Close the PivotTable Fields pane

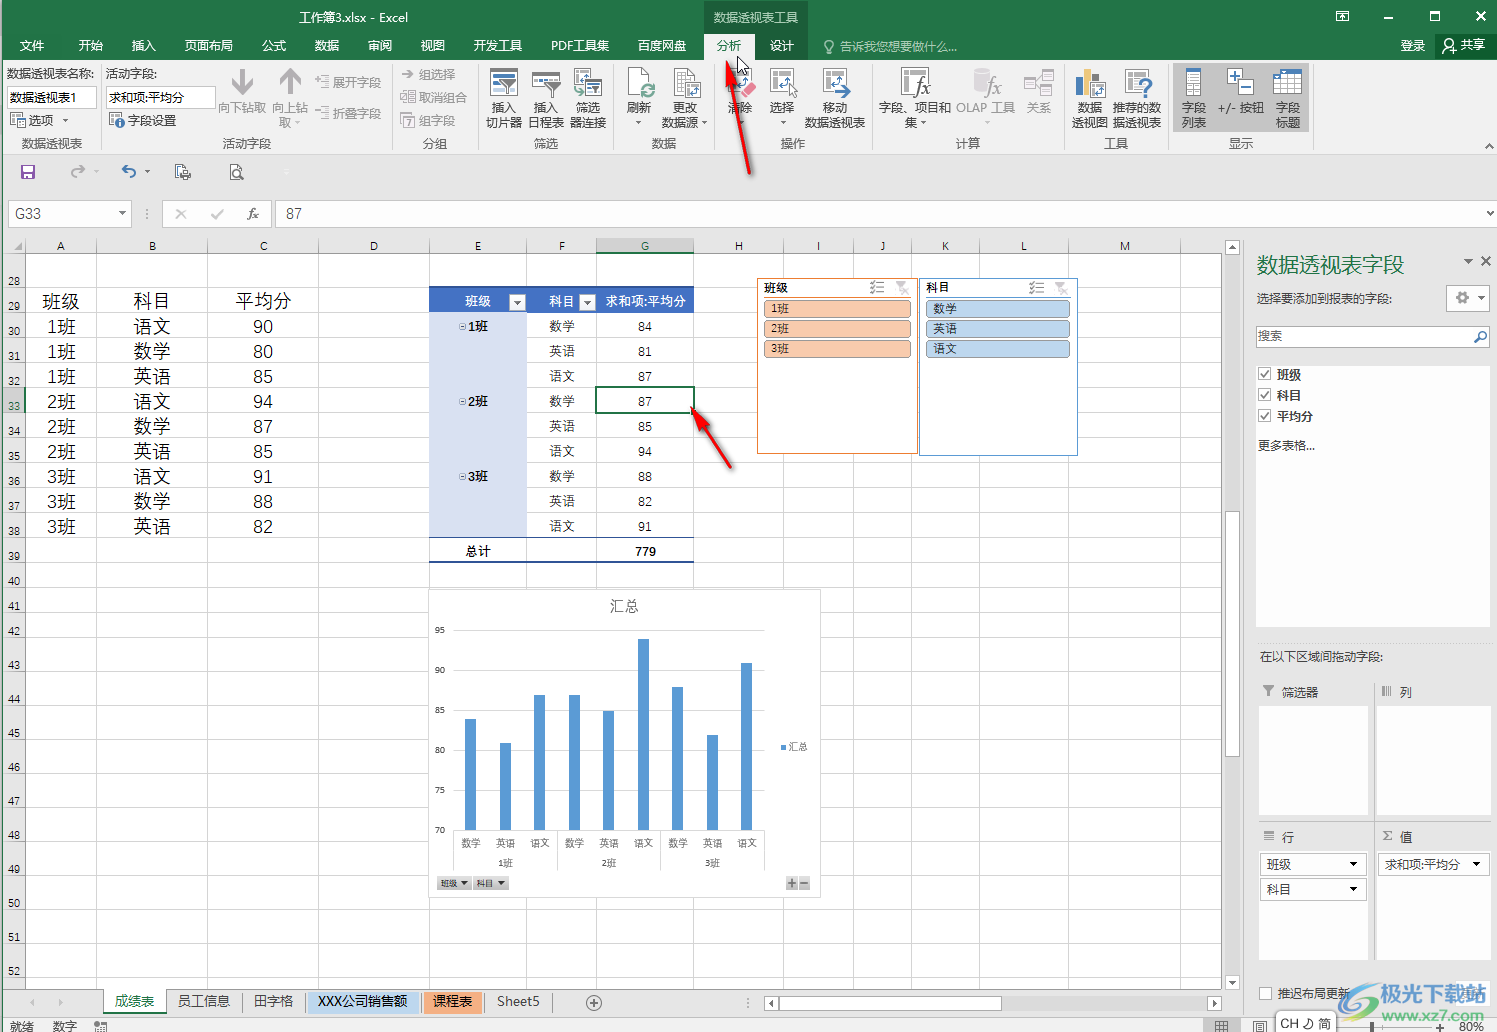(x=1486, y=262)
